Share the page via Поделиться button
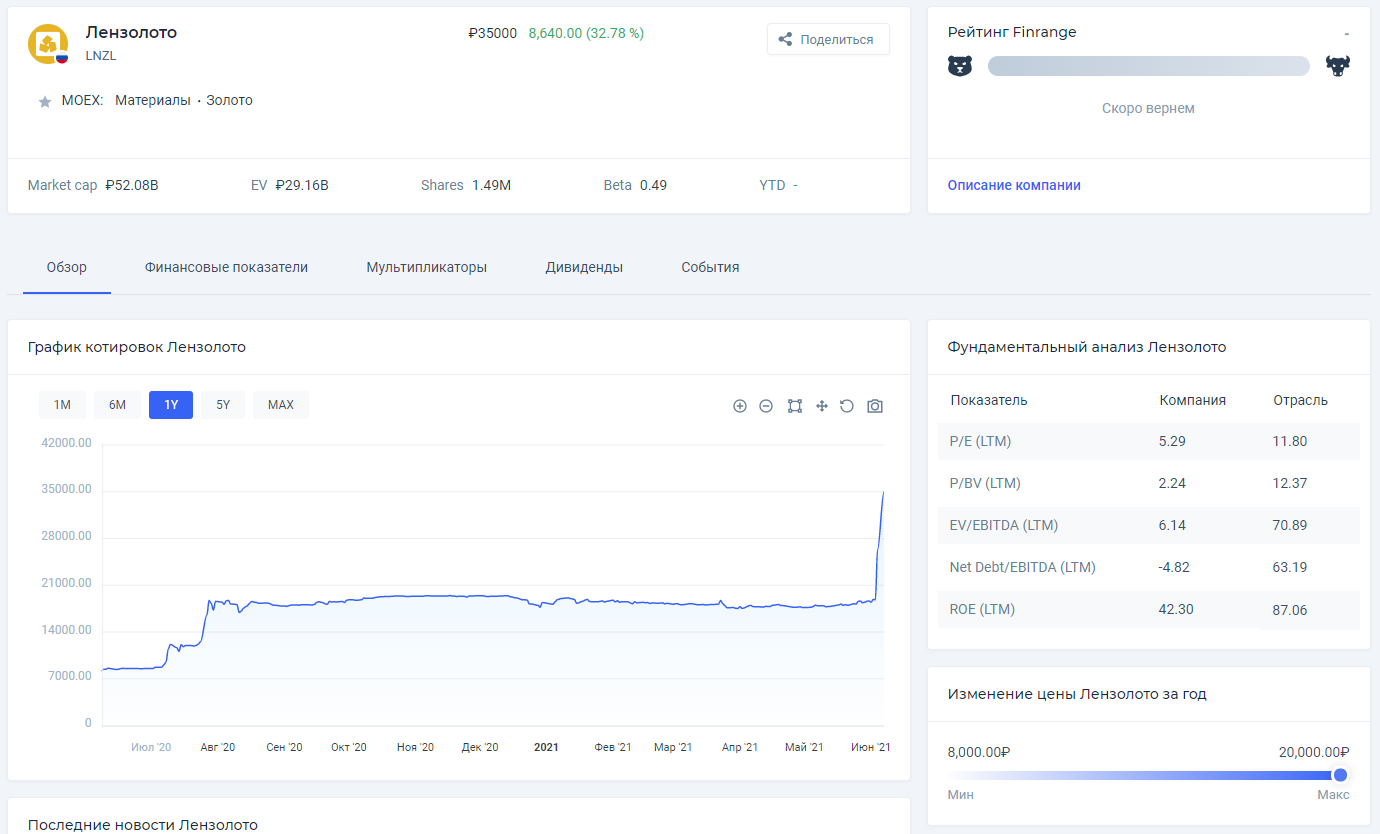 828,39
